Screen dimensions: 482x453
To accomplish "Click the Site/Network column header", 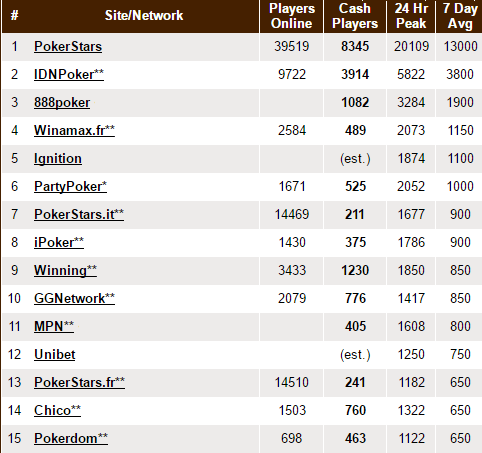I will (x=144, y=15).
